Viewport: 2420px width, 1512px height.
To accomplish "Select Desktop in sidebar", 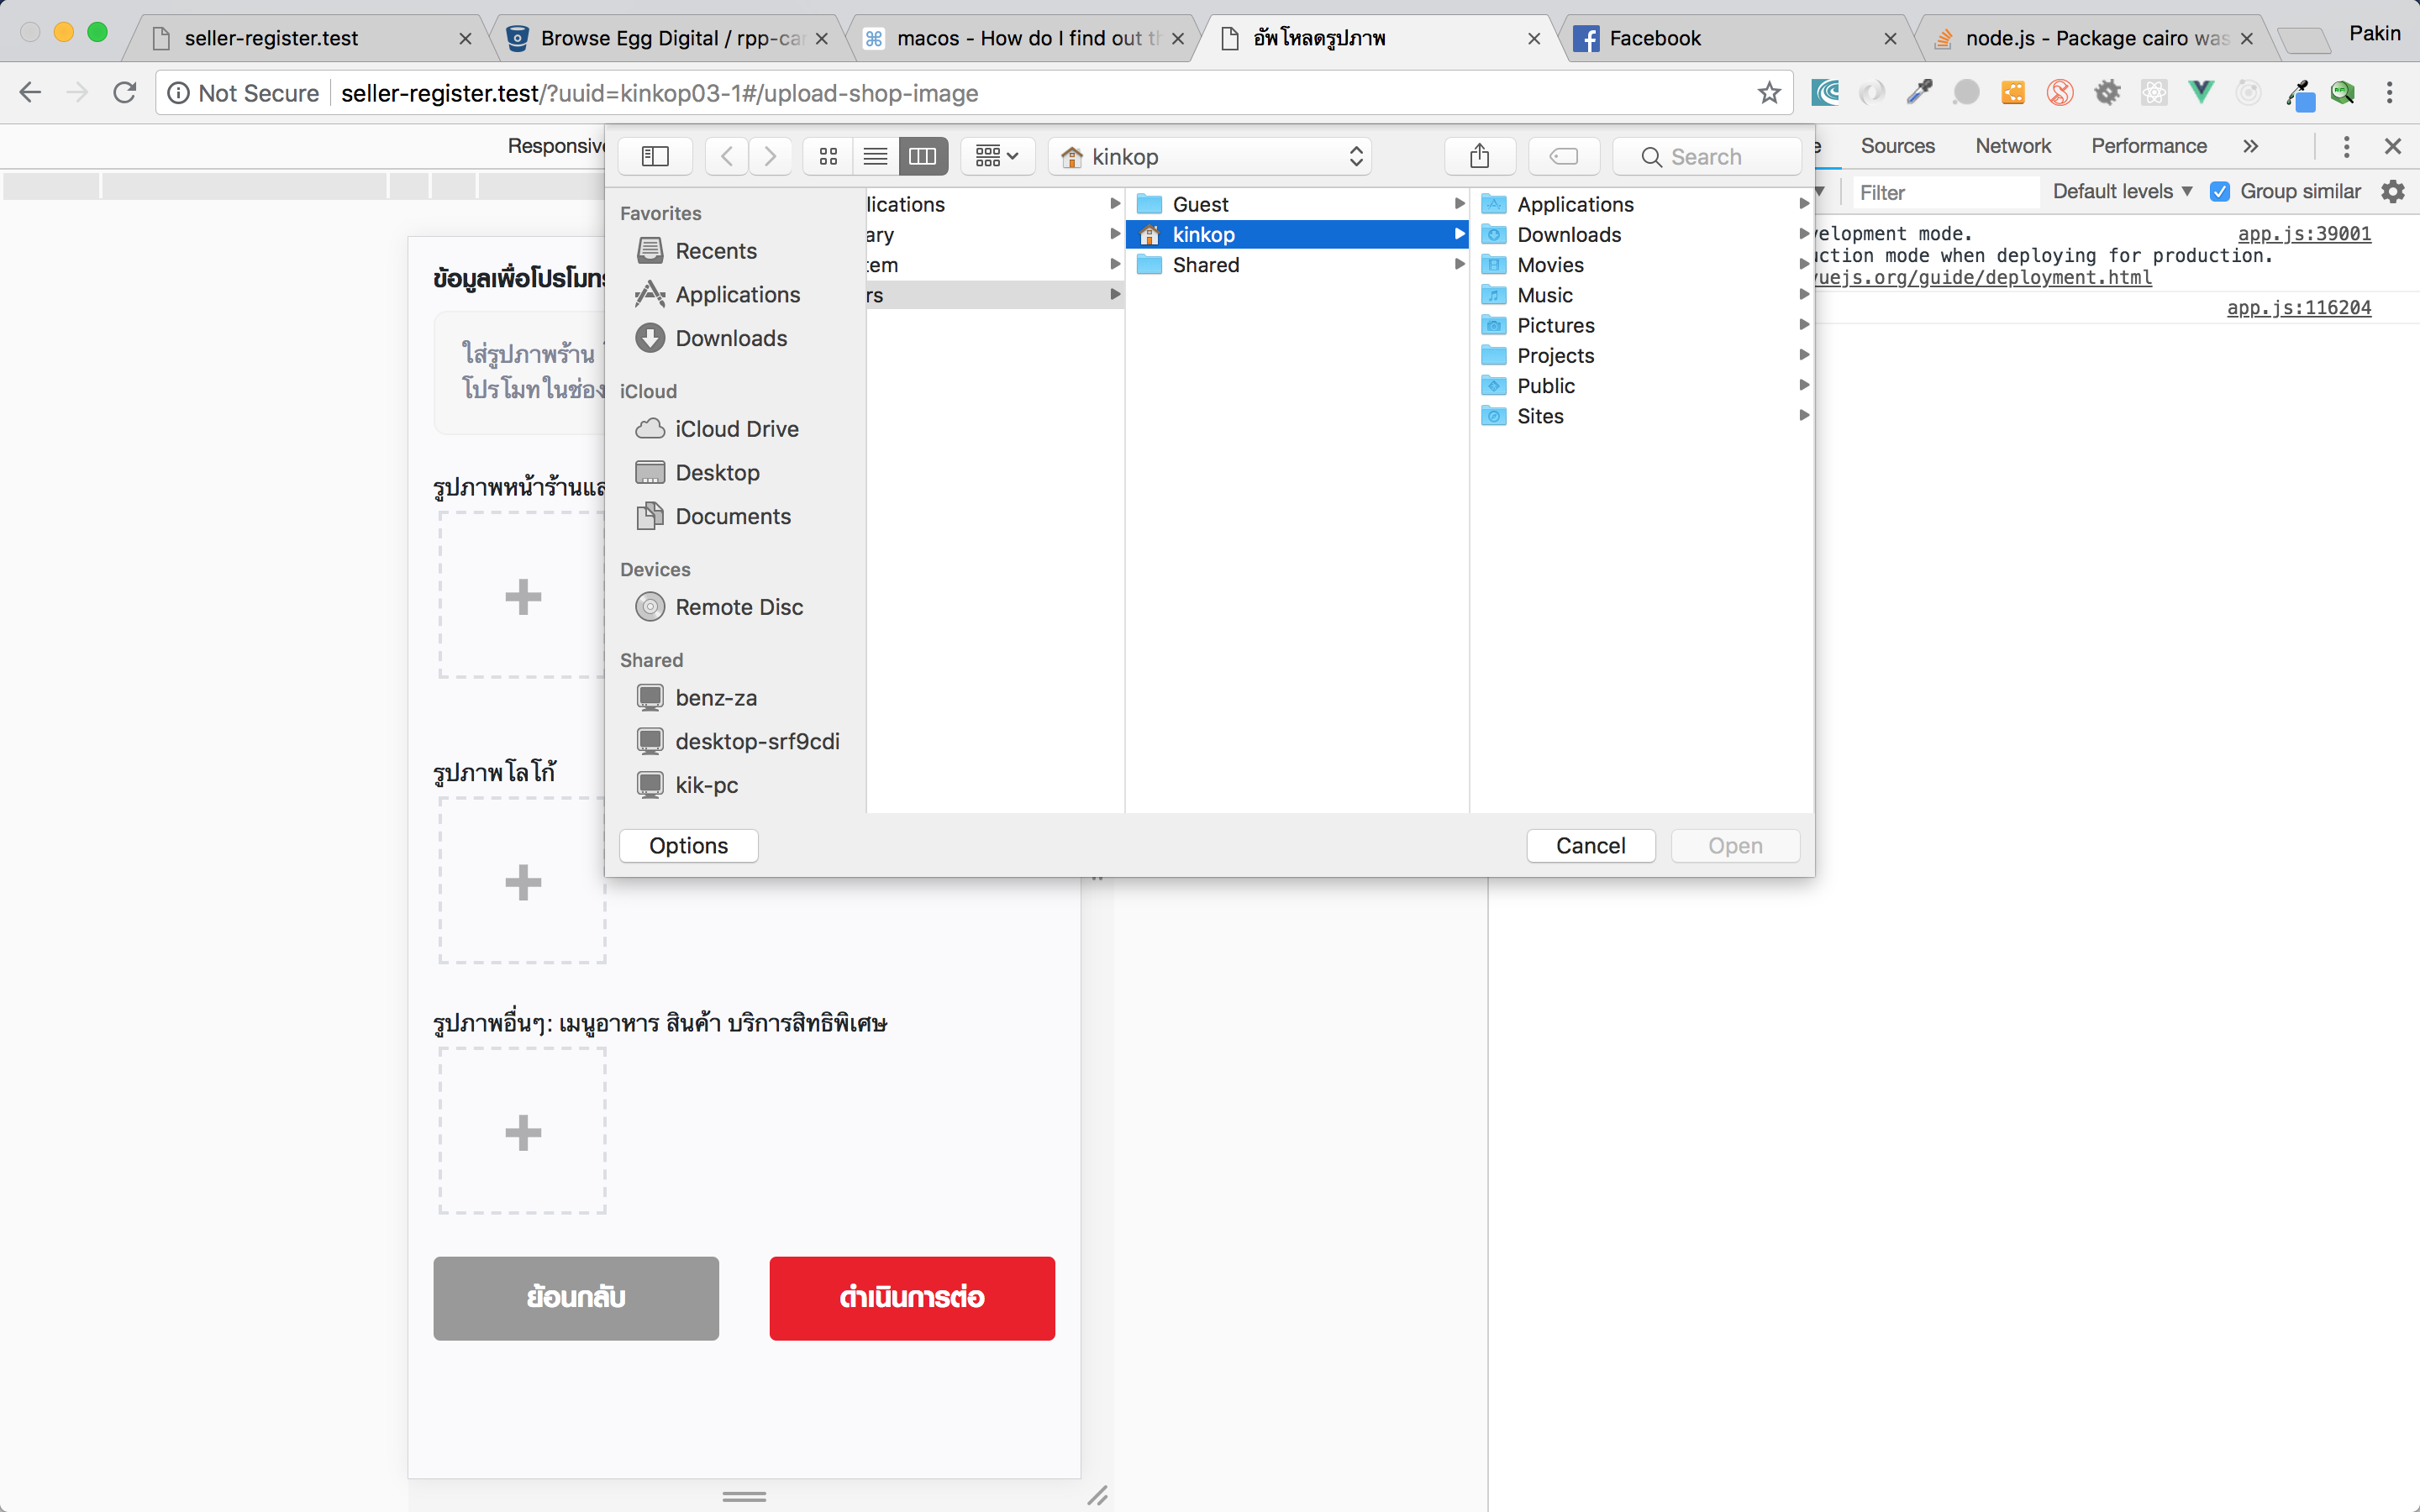I will click(717, 472).
